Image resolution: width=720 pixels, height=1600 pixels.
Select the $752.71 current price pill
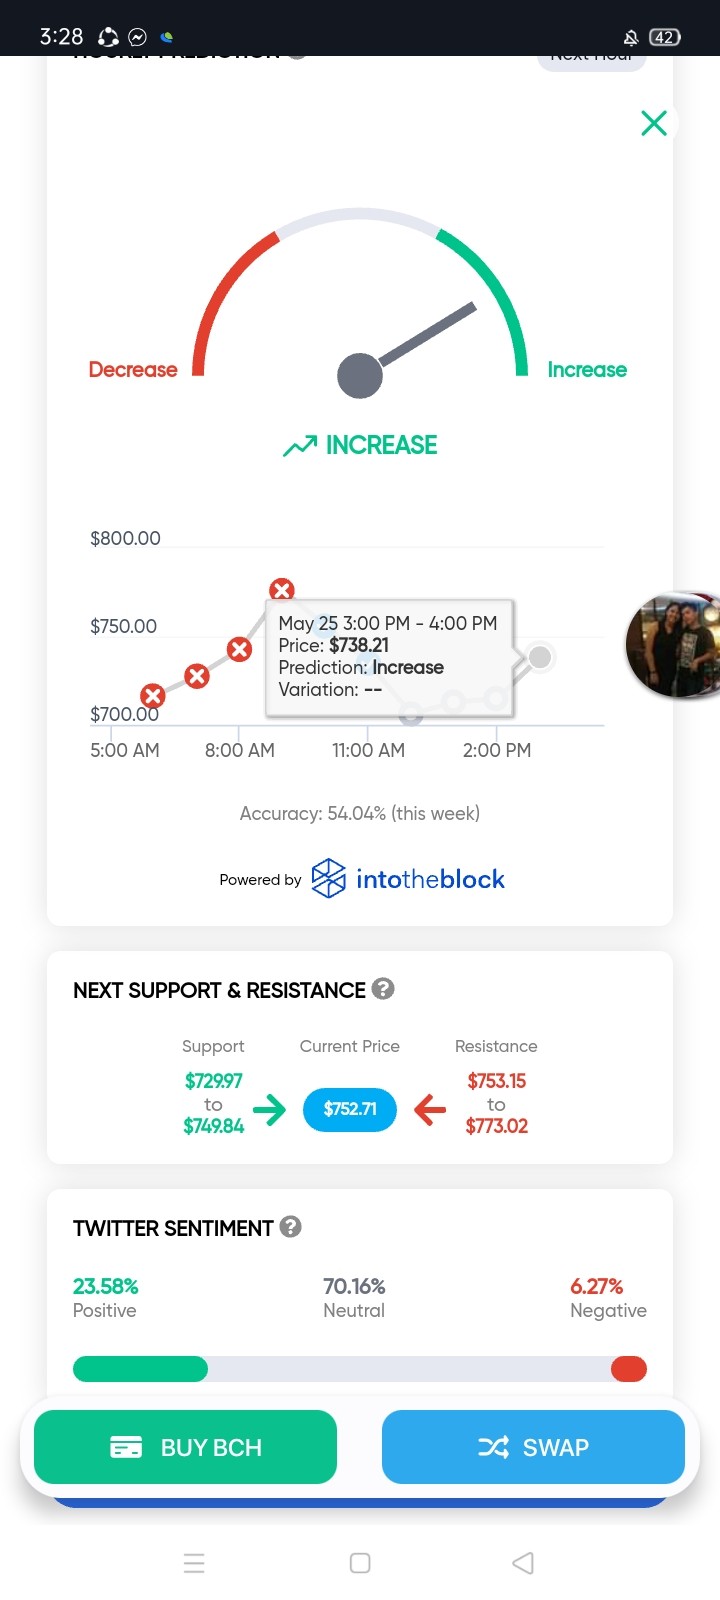click(x=350, y=1109)
